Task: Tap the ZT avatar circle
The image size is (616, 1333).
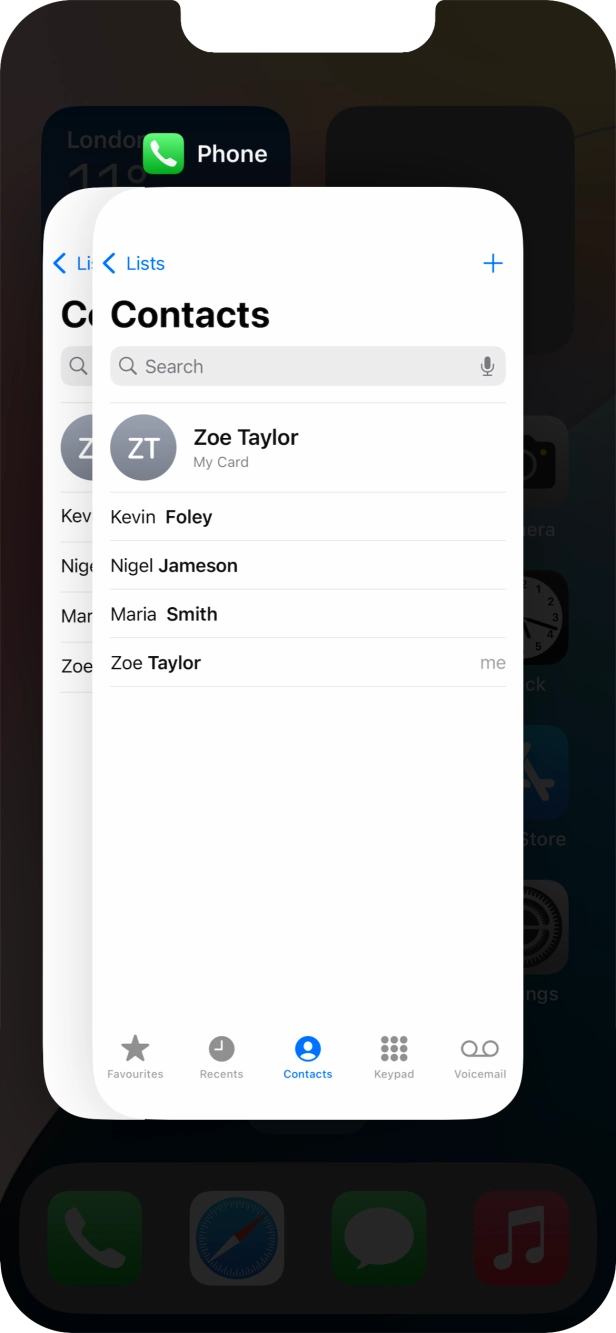Action: (143, 448)
